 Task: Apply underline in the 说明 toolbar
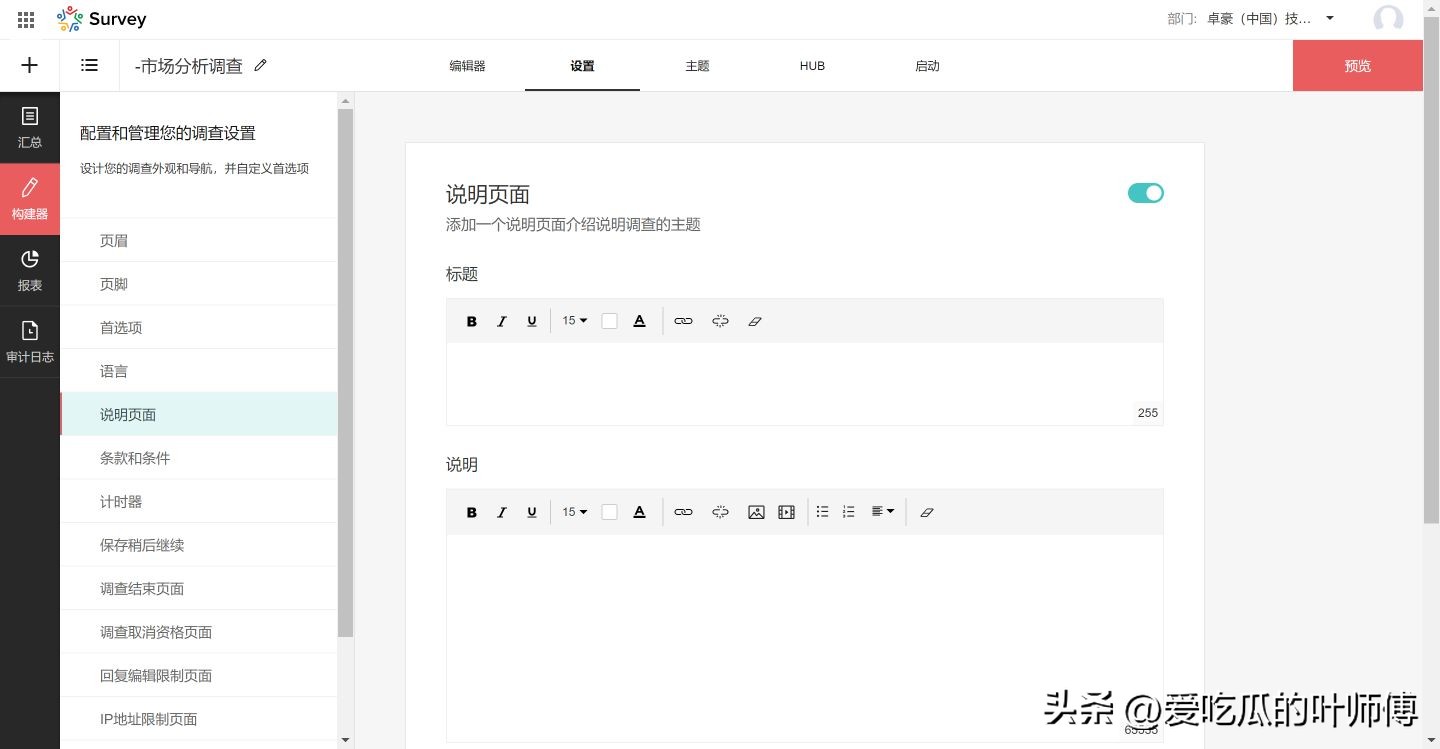point(531,511)
